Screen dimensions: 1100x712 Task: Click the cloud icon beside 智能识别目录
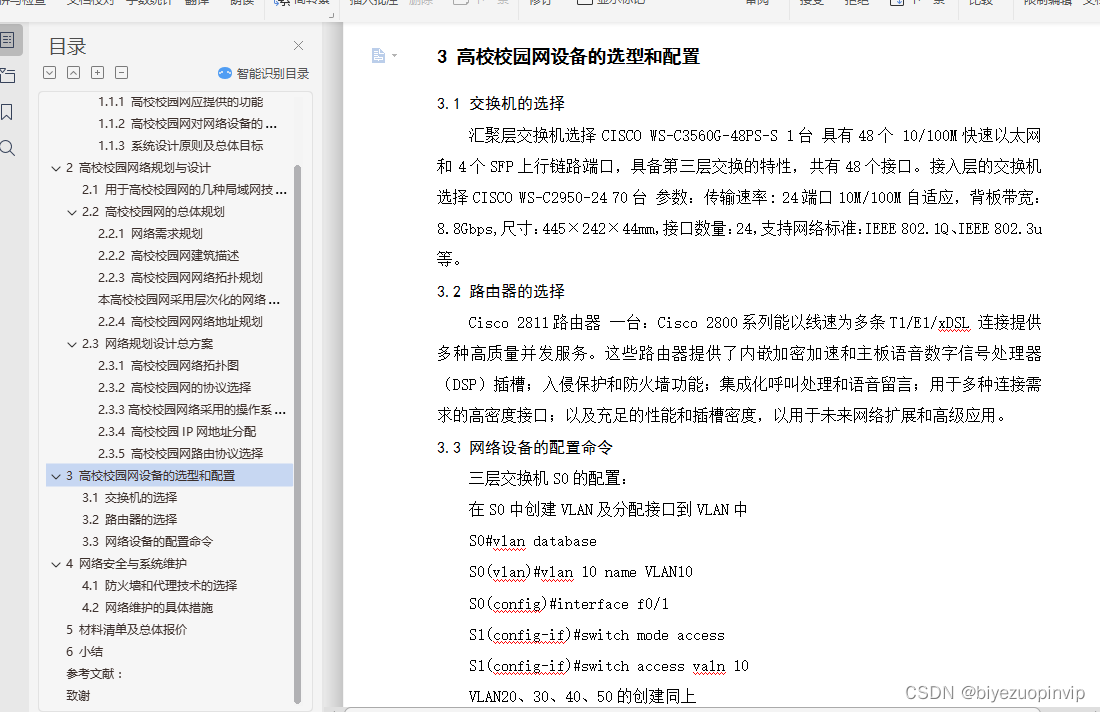click(225, 73)
